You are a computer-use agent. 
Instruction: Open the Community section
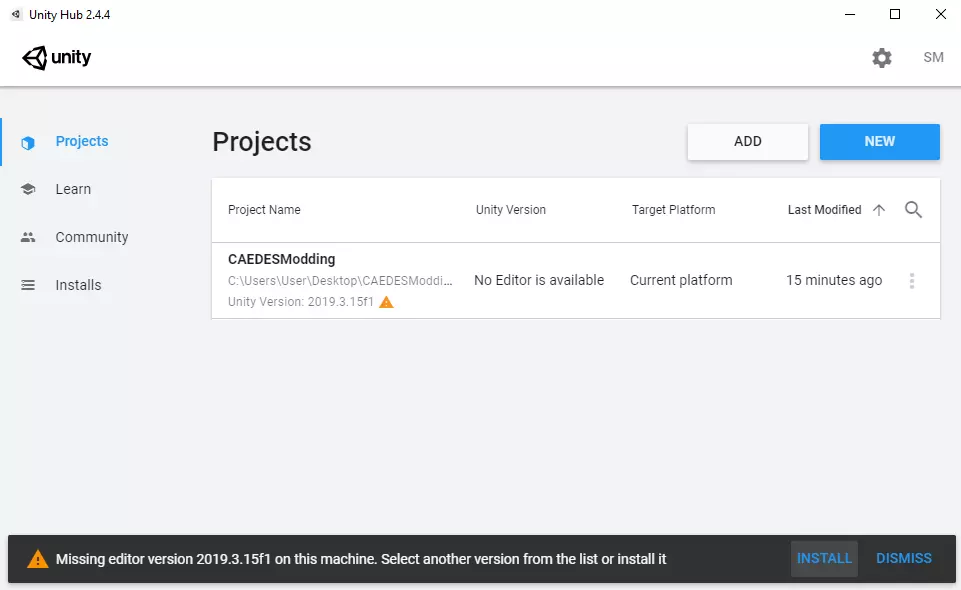click(92, 237)
